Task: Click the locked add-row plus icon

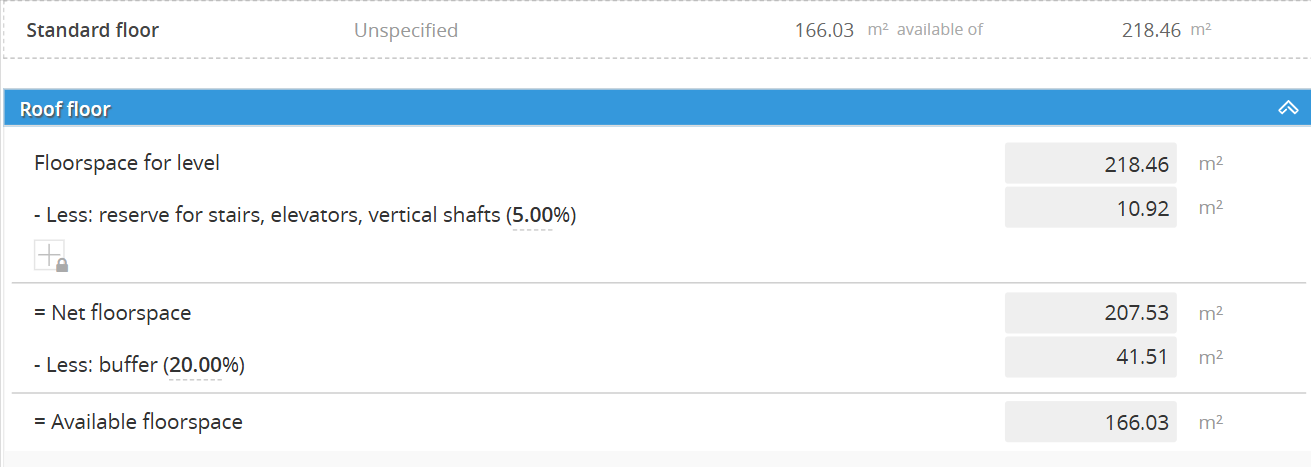Action: coord(50,256)
